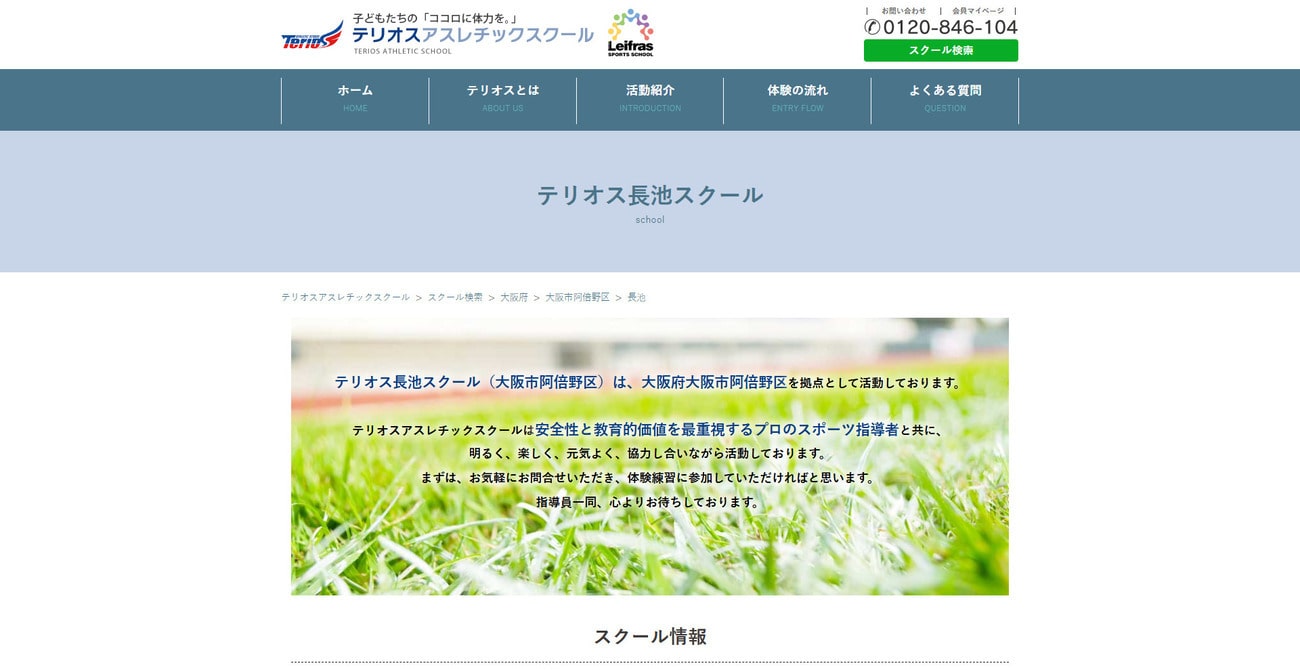The width and height of the screenshot is (1300, 670).
Task: Select 活動紹介 in the navigation bar
Action: [649, 97]
